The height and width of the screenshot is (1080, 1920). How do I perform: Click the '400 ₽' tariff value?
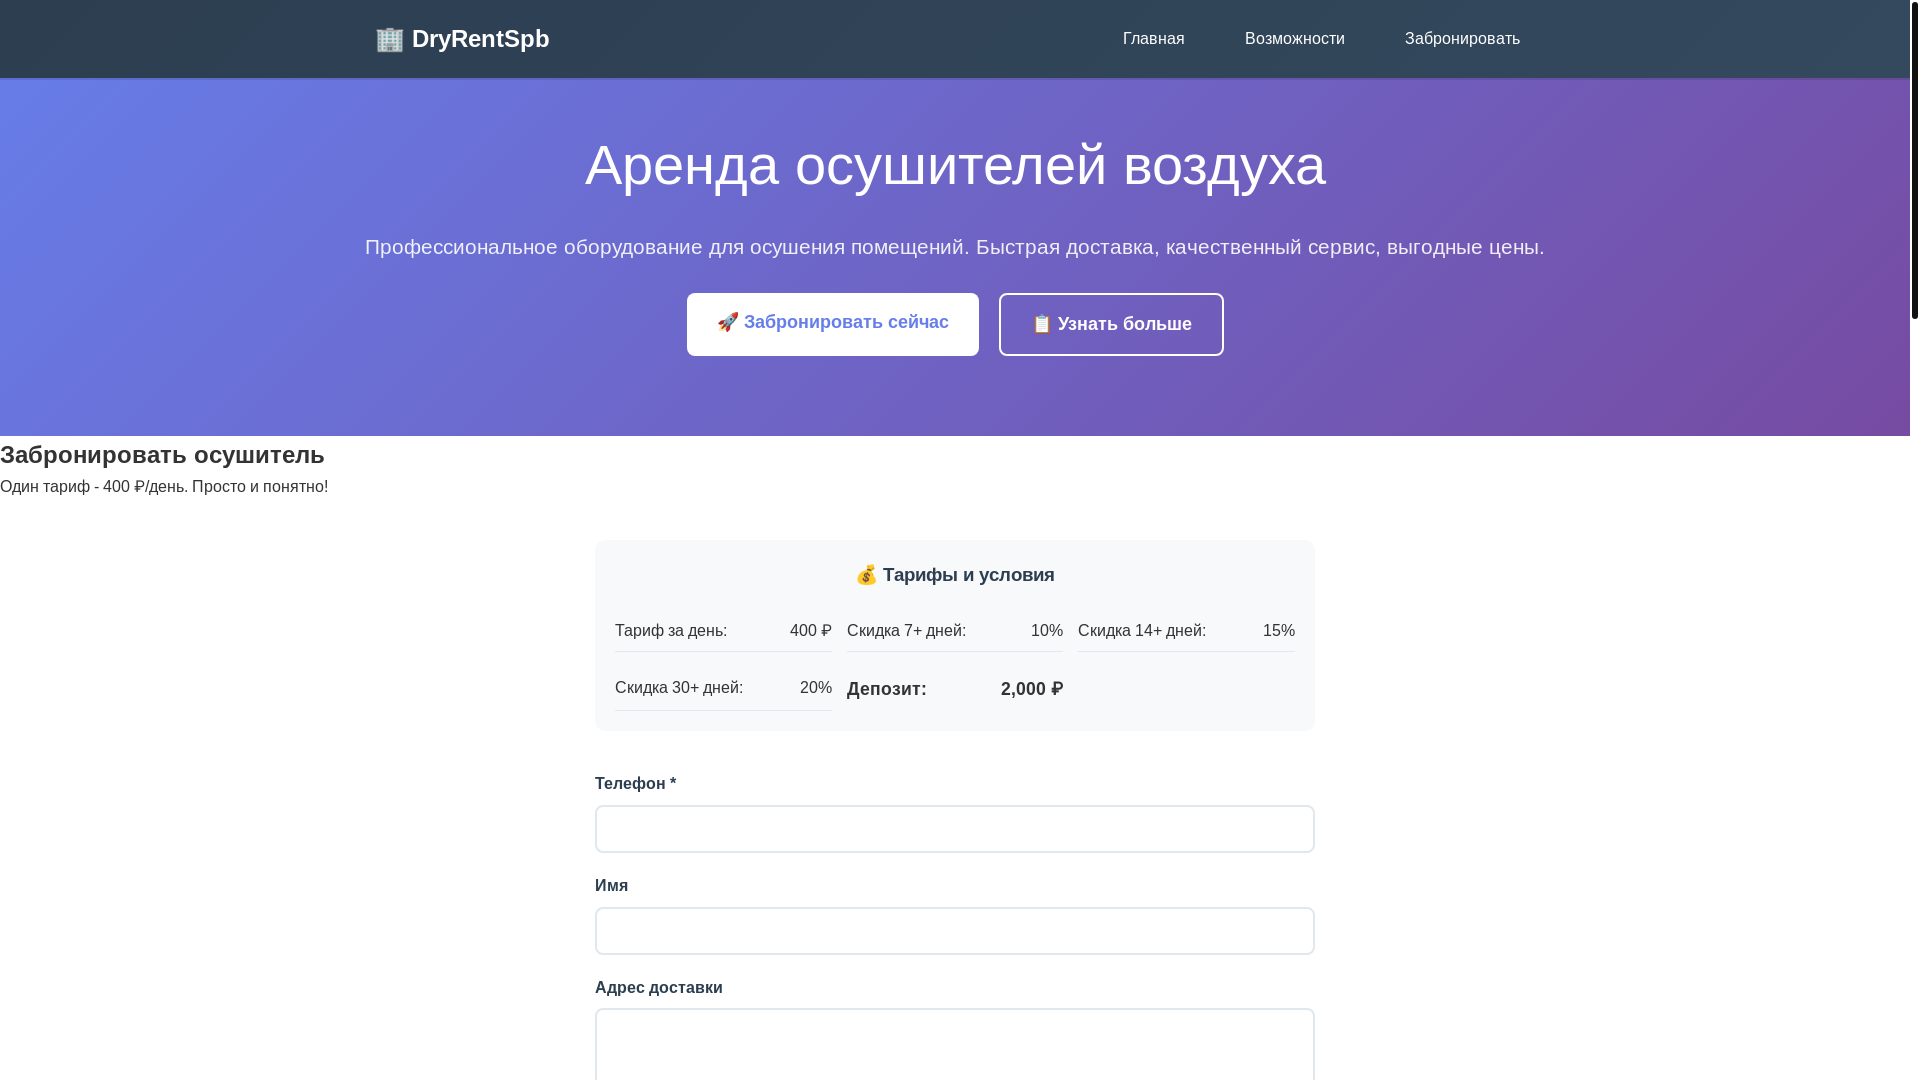click(x=811, y=631)
